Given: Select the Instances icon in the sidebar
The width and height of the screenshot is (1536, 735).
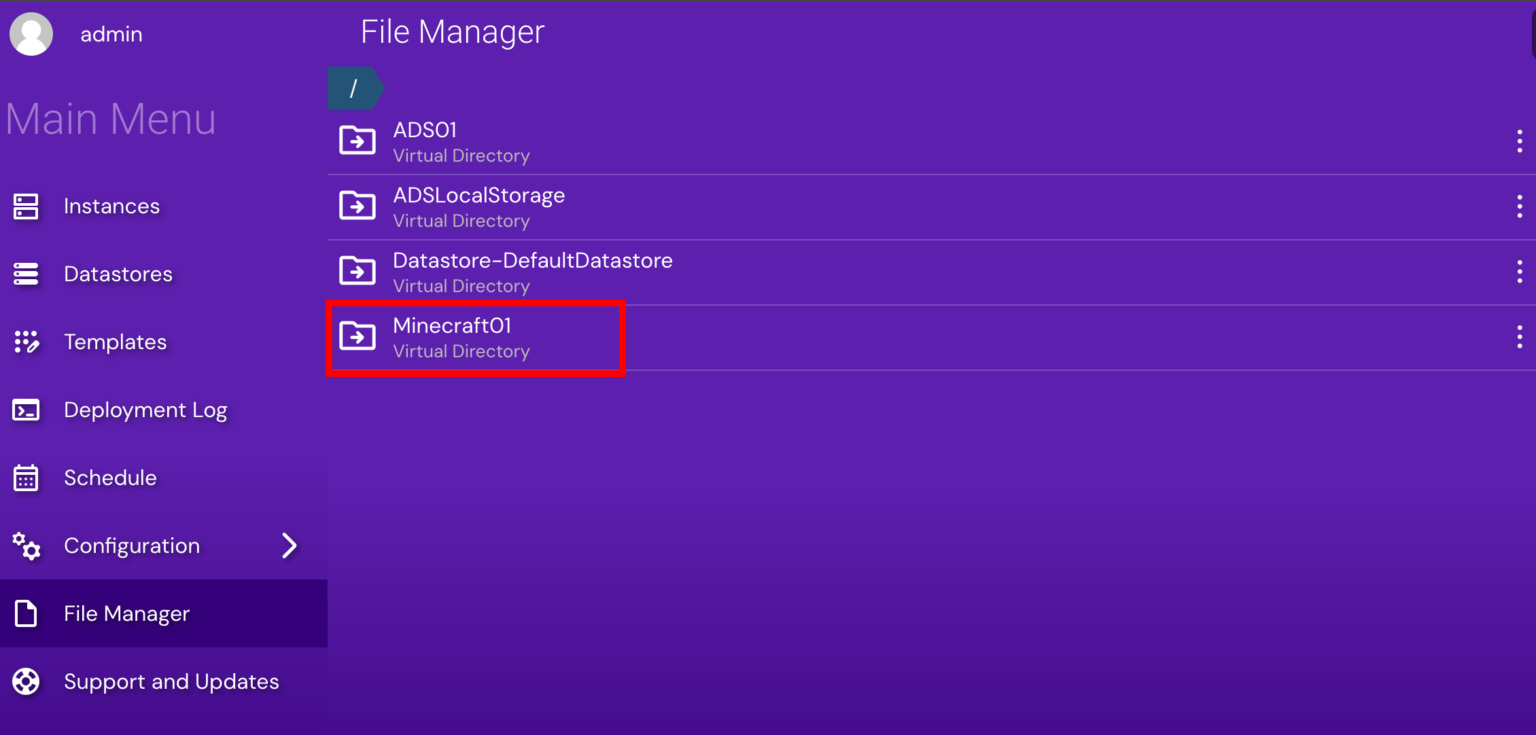Looking at the screenshot, I should click(25, 206).
